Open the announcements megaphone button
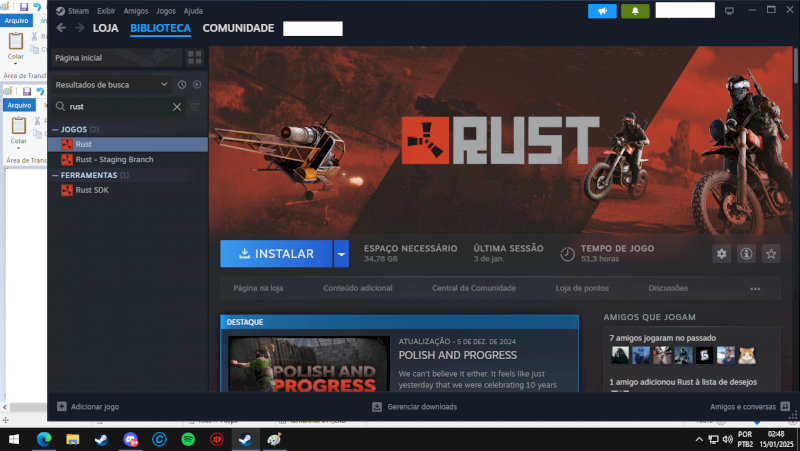 (x=602, y=11)
